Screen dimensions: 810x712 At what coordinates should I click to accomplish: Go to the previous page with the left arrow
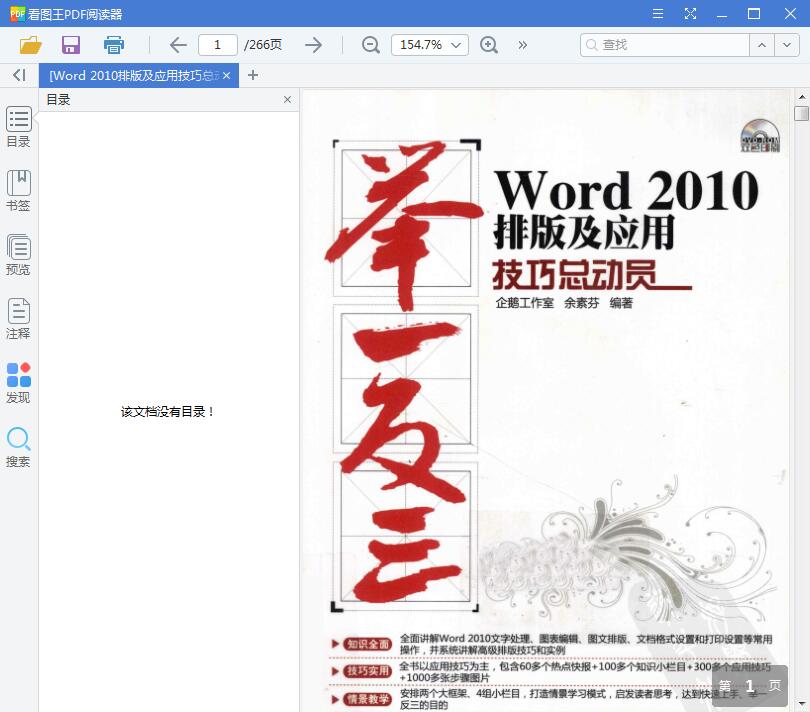click(178, 45)
